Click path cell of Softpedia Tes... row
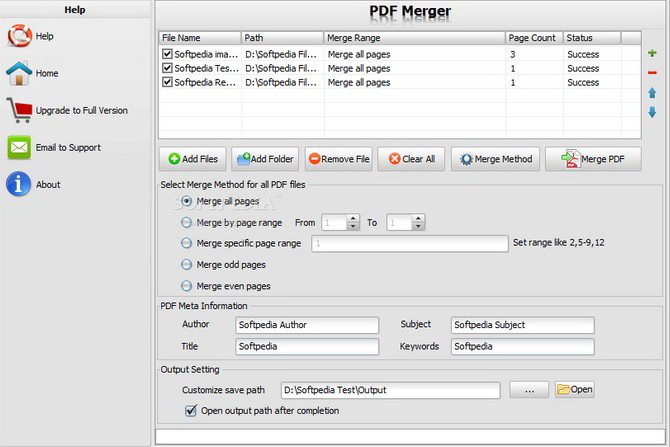Image resolution: width=670 pixels, height=447 pixels. [281, 68]
